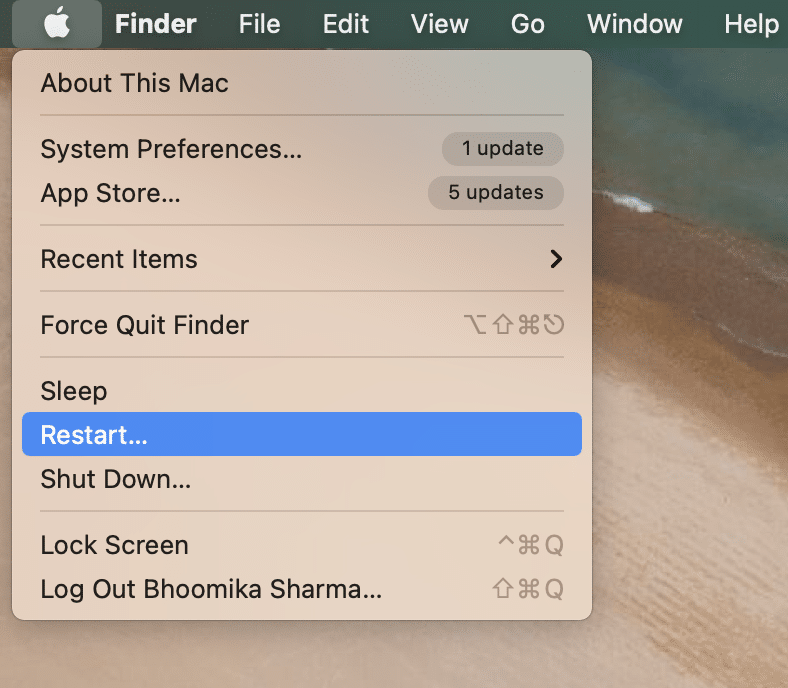Choose Force Quit Finder

[x=144, y=325]
